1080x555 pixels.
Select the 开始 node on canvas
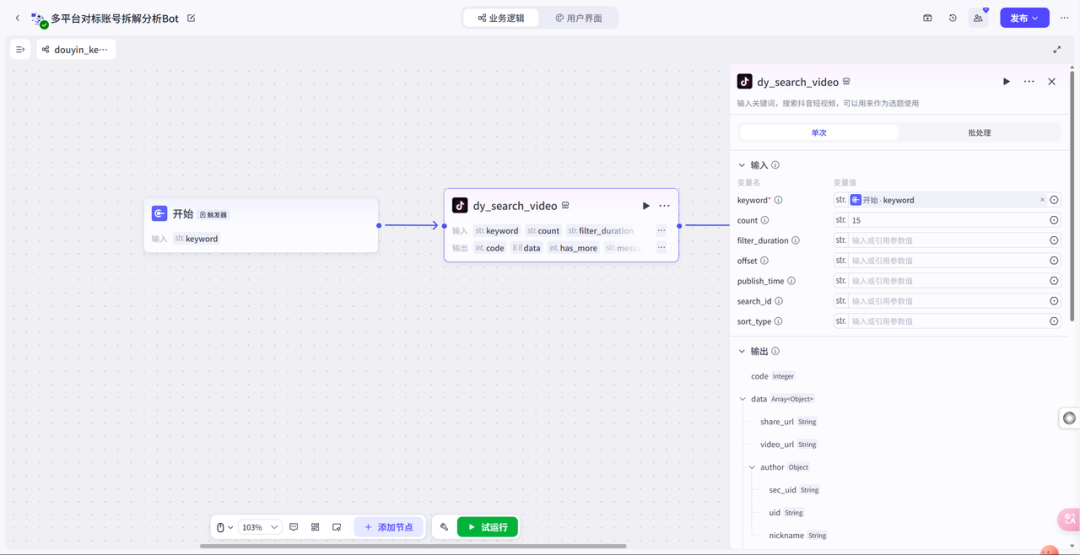click(x=260, y=225)
